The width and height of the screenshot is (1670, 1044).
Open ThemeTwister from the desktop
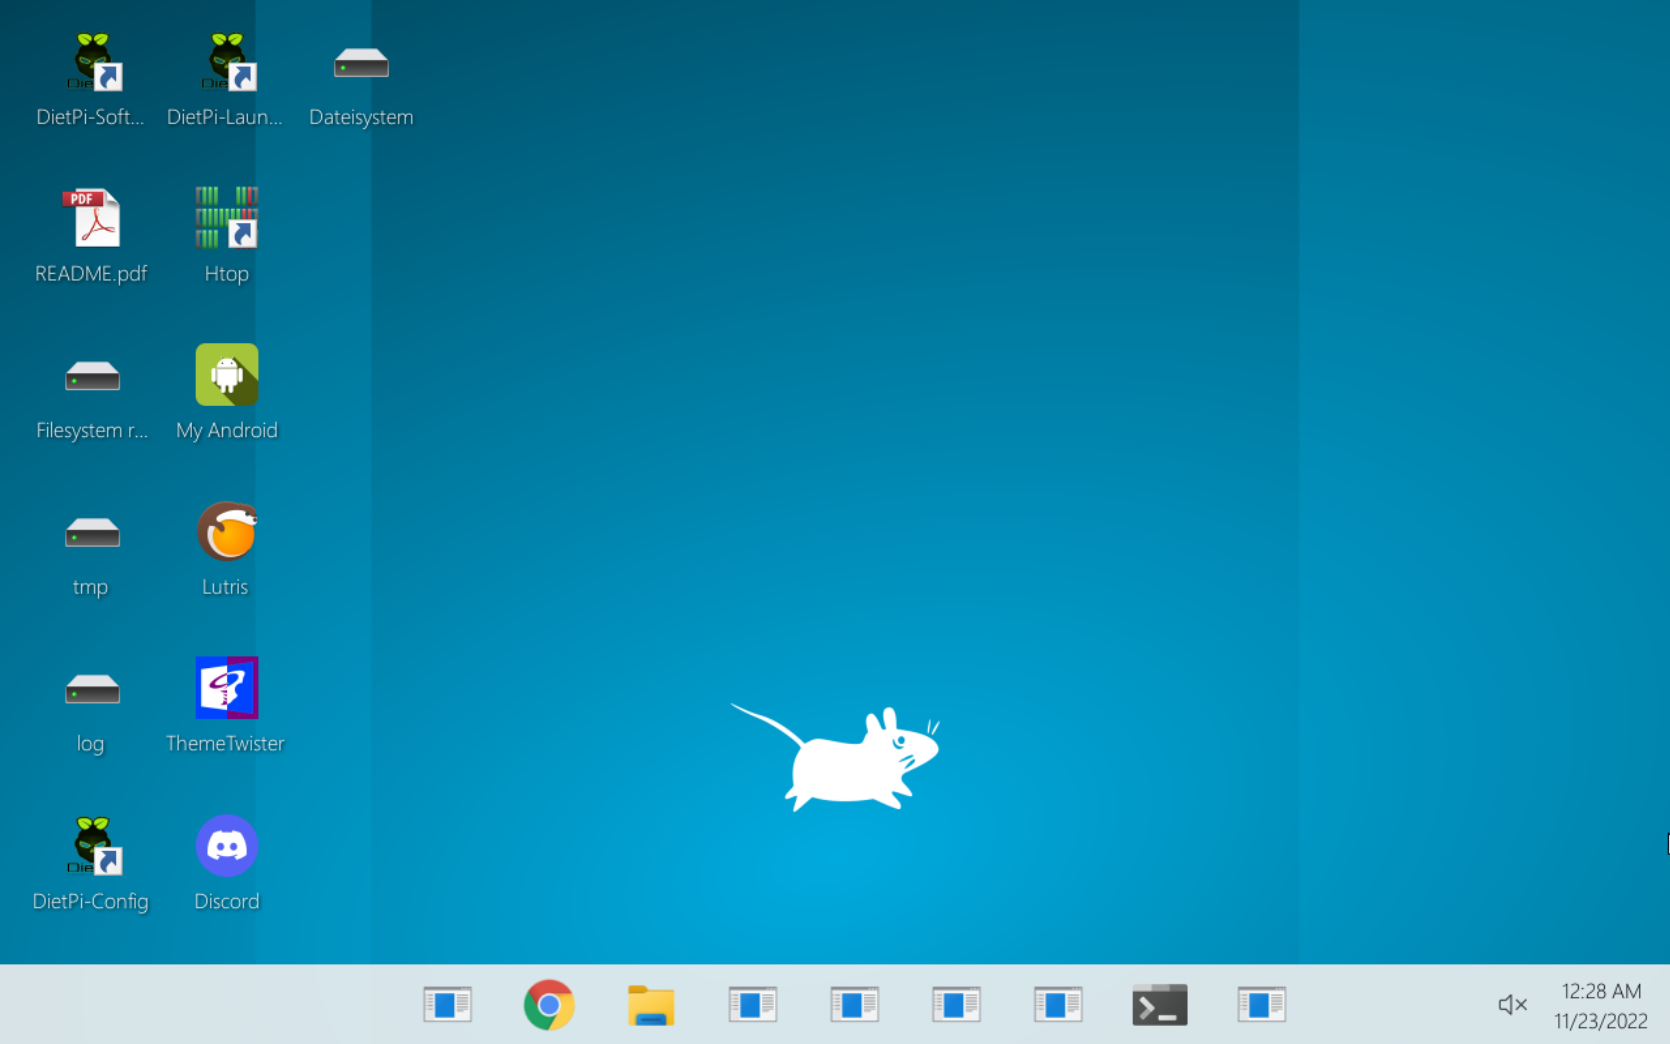tap(226, 688)
